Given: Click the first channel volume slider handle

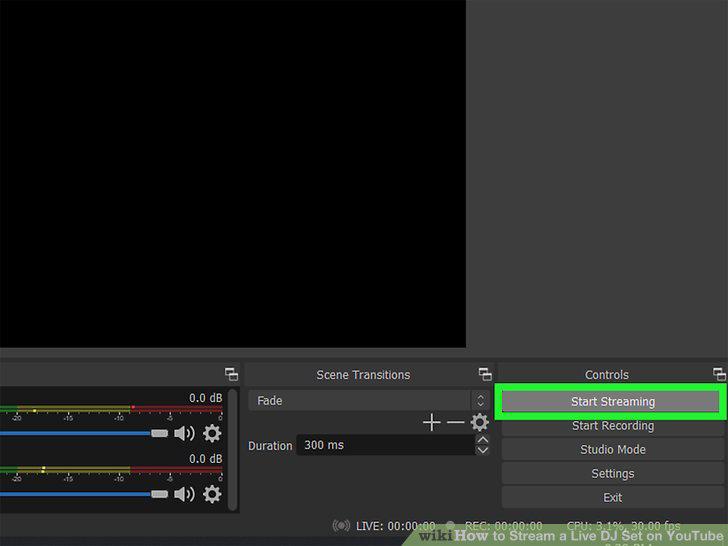Looking at the screenshot, I should pos(159,433).
